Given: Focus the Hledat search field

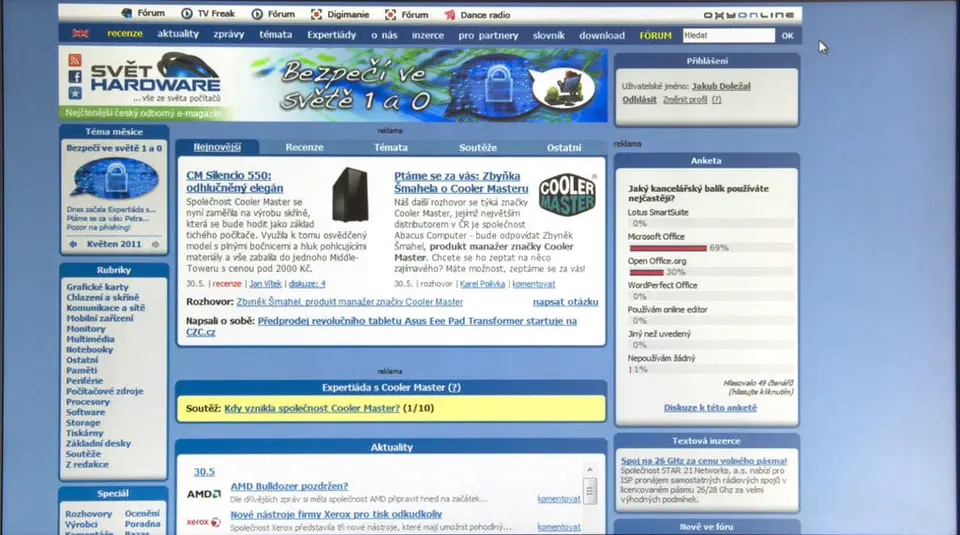Looking at the screenshot, I should (729, 36).
